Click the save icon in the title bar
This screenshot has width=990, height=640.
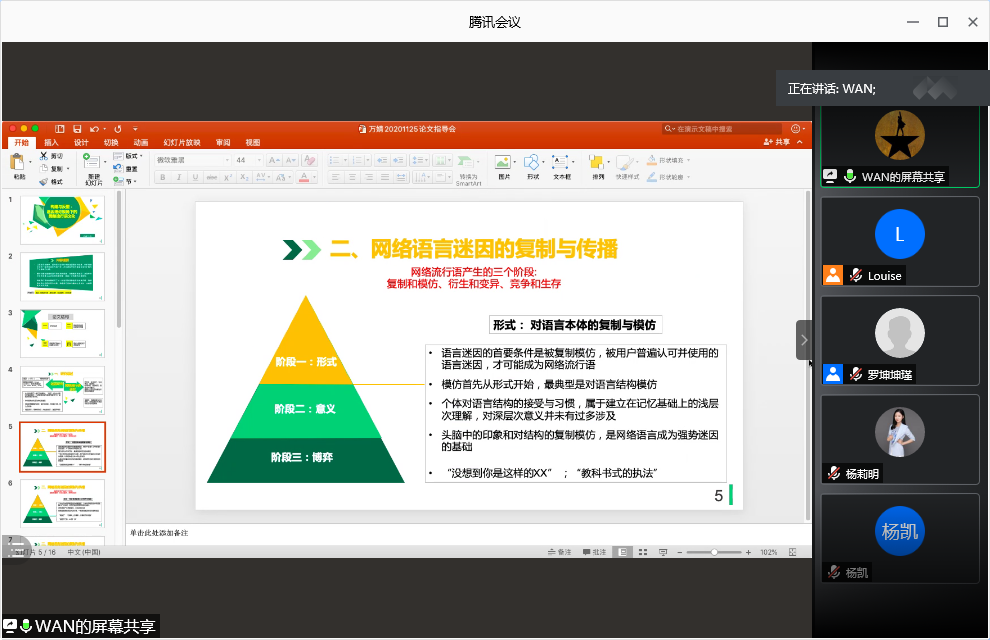click(x=75, y=129)
